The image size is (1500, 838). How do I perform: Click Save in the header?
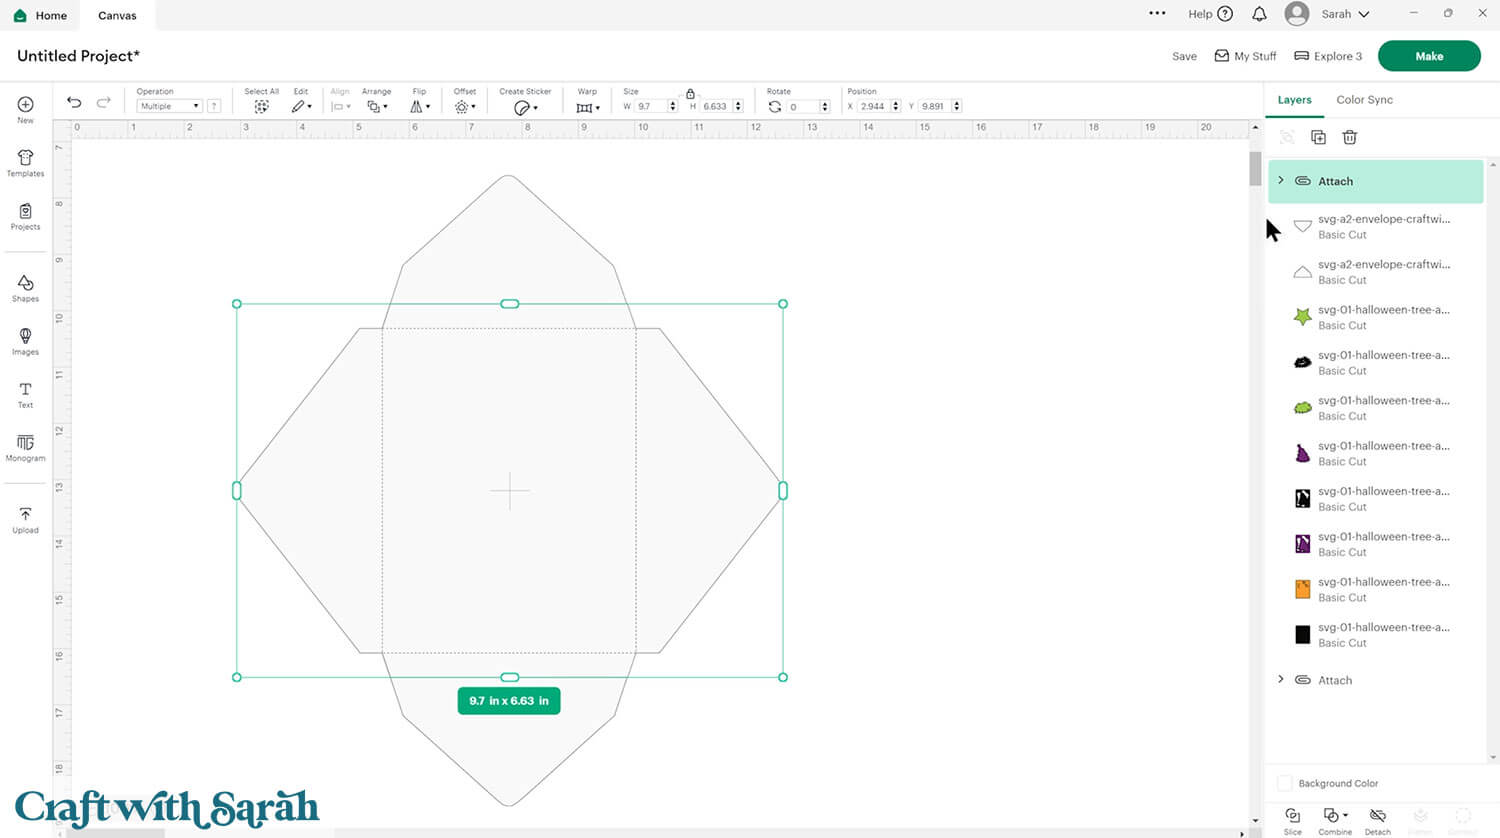(1184, 57)
